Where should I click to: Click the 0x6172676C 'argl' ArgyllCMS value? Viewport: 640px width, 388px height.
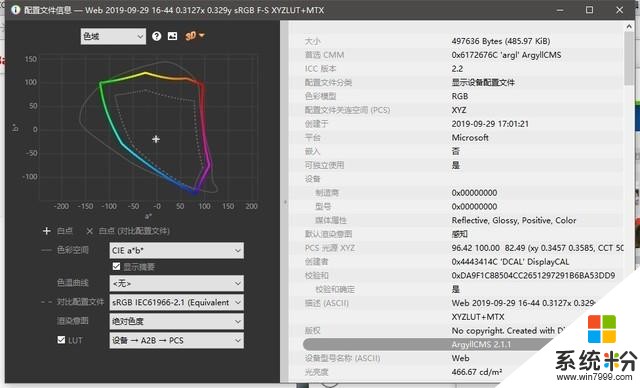pos(506,55)
